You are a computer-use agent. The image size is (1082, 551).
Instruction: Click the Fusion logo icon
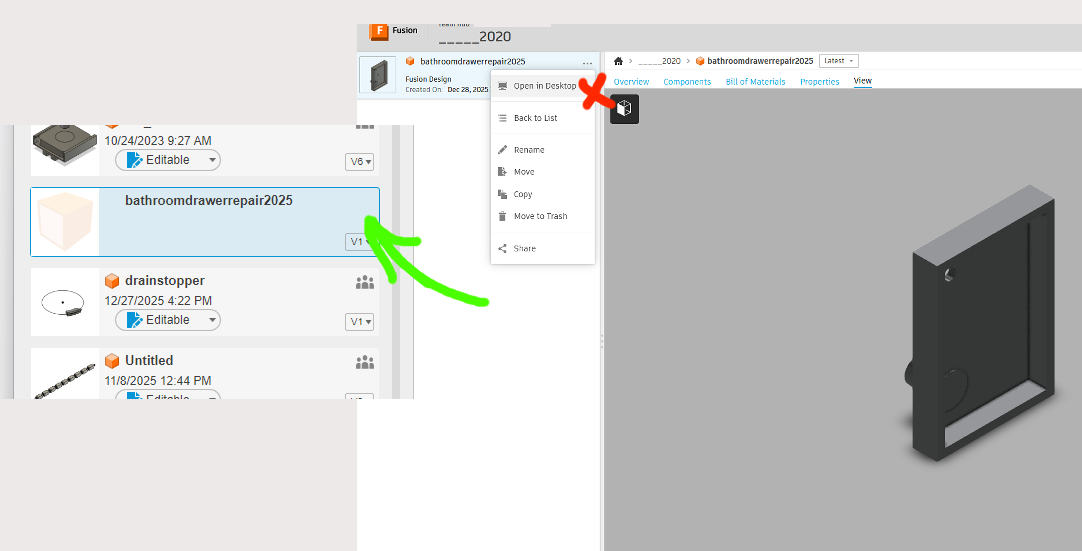click(x=379, y=32)
